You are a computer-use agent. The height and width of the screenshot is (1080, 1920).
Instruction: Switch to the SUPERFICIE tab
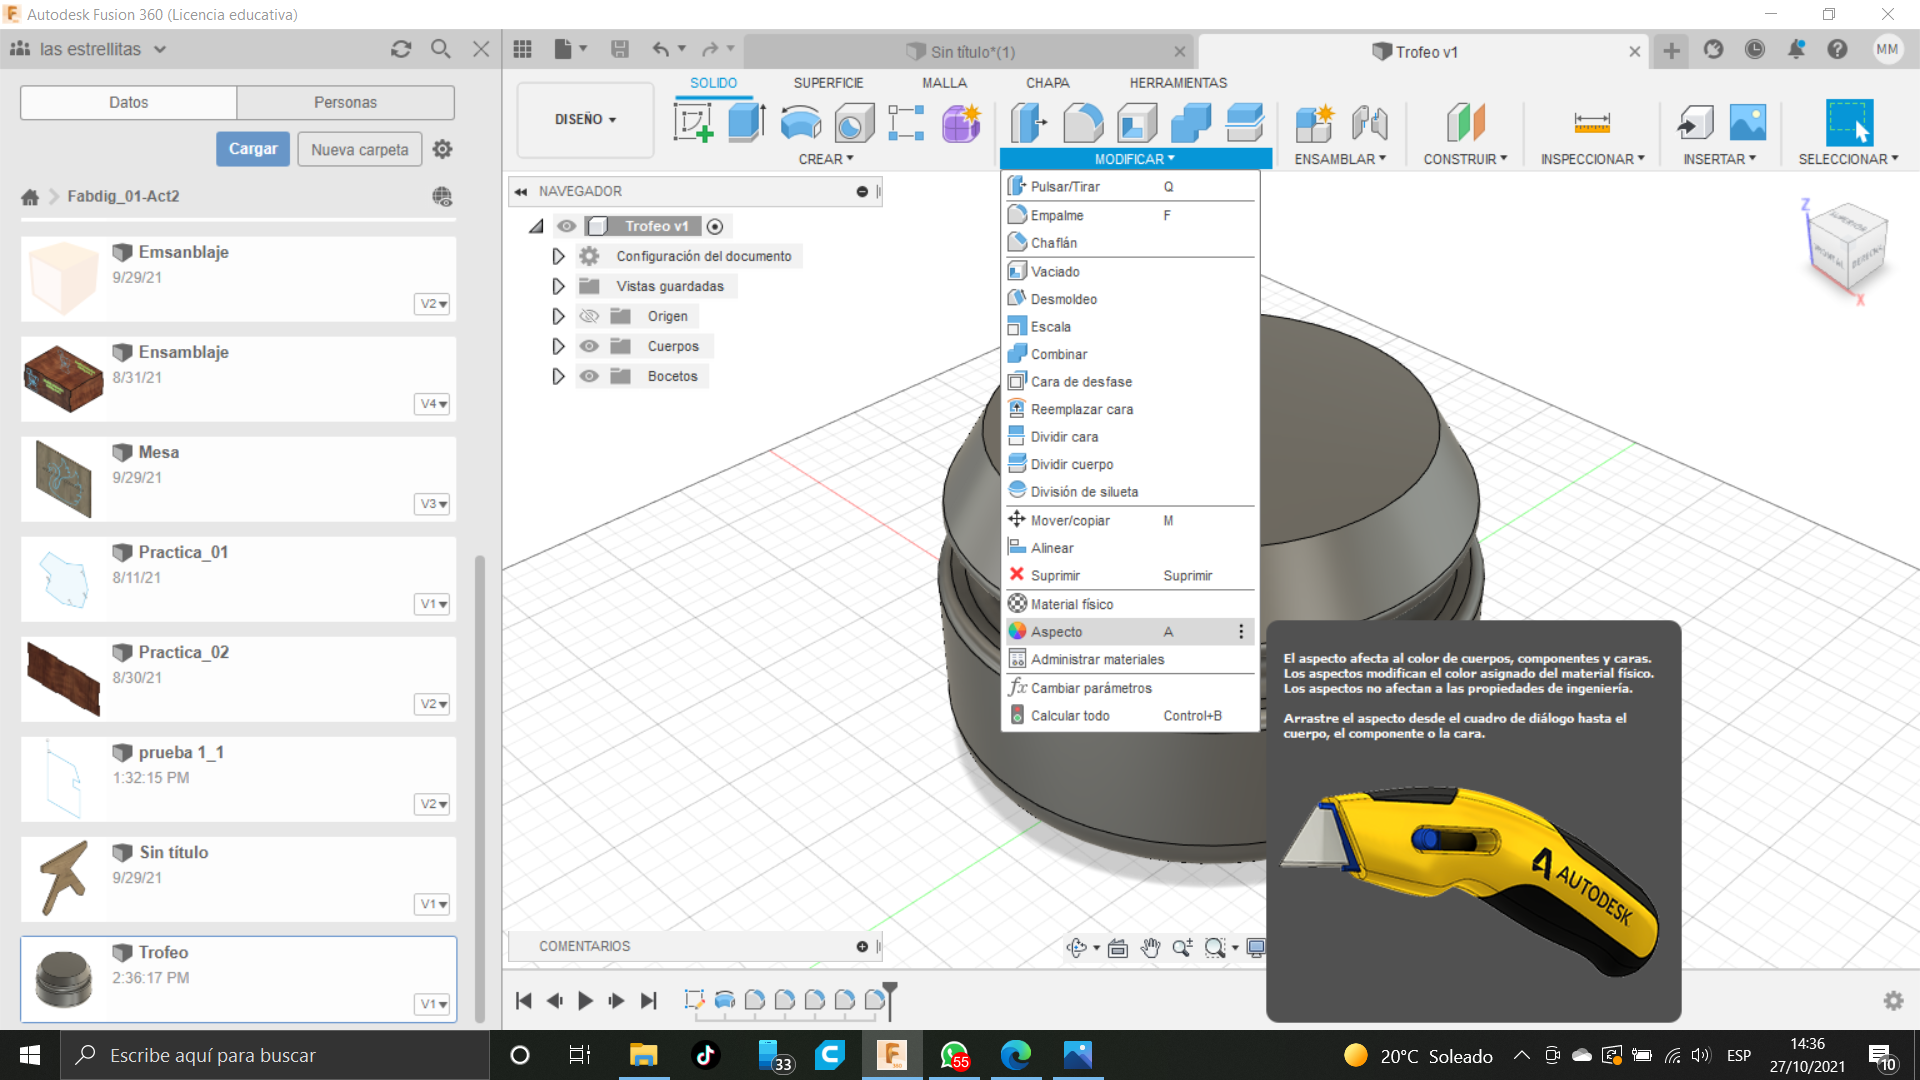pos(828,83)
